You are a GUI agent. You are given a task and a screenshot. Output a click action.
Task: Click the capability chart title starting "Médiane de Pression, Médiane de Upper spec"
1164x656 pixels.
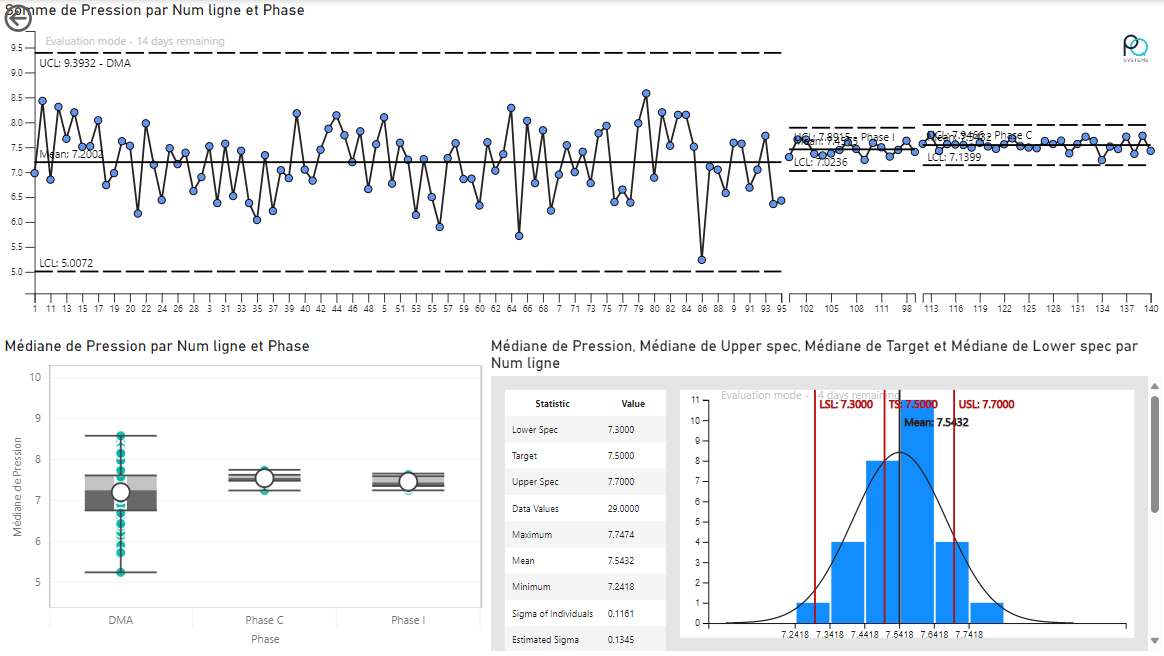tap(814, 355)
